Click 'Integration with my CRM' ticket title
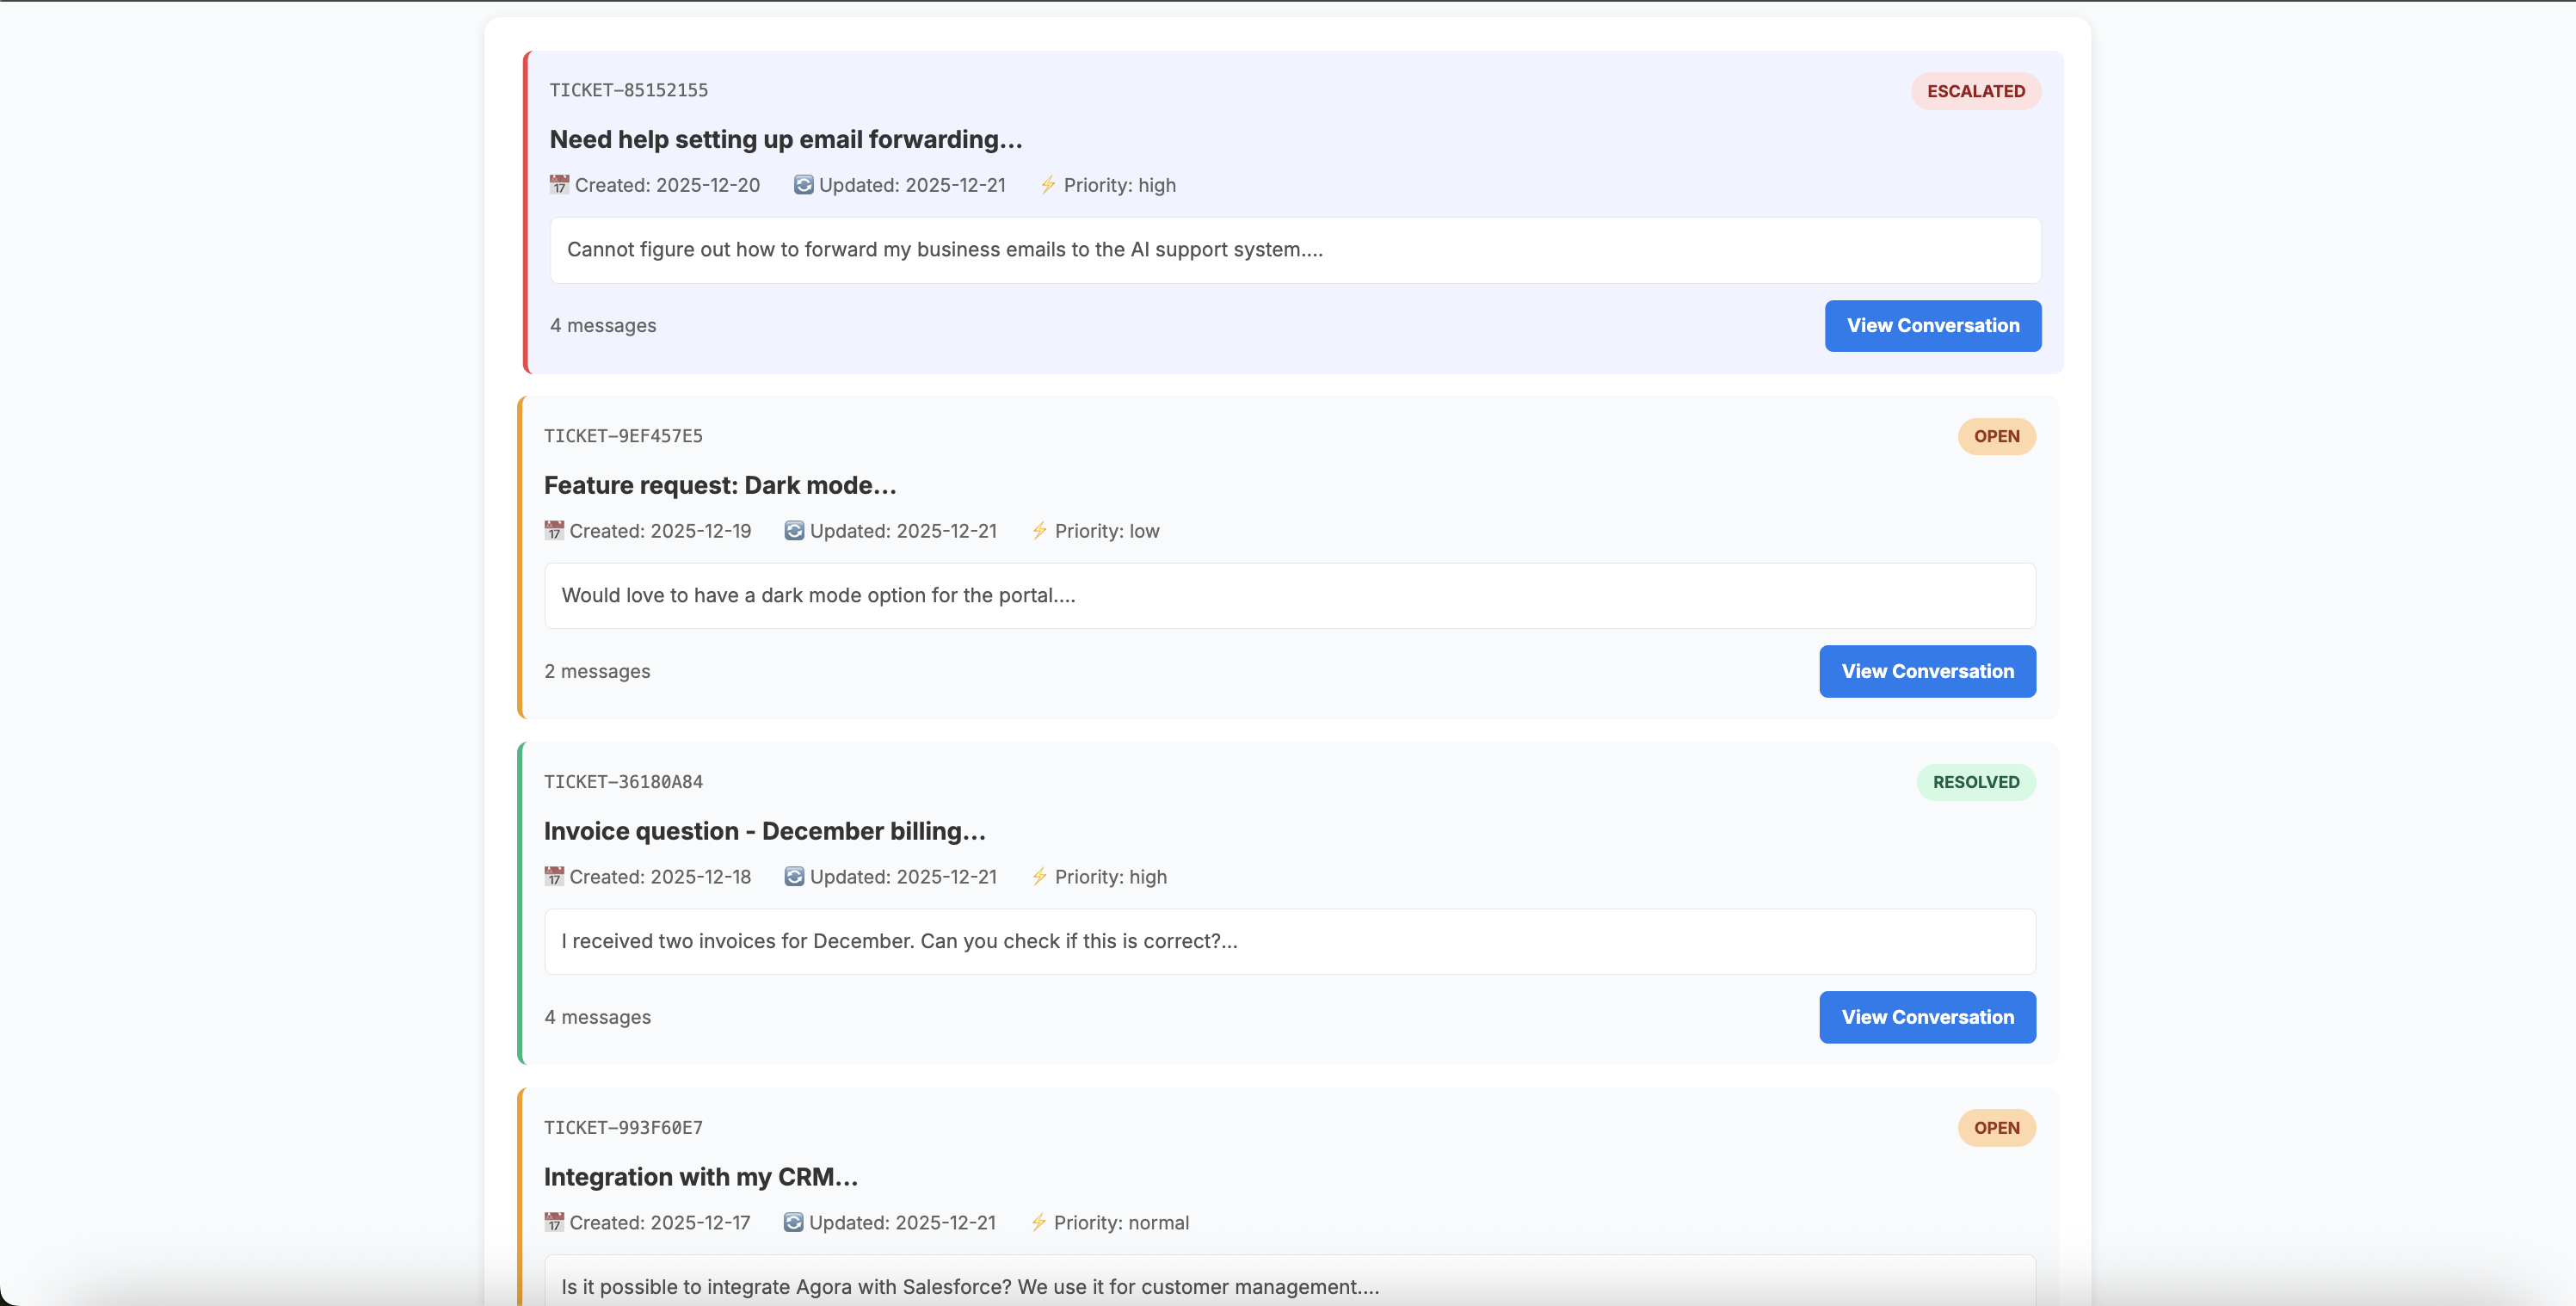The width and height of the screenshot is (2576, 1306). (x=700, y=1177)
